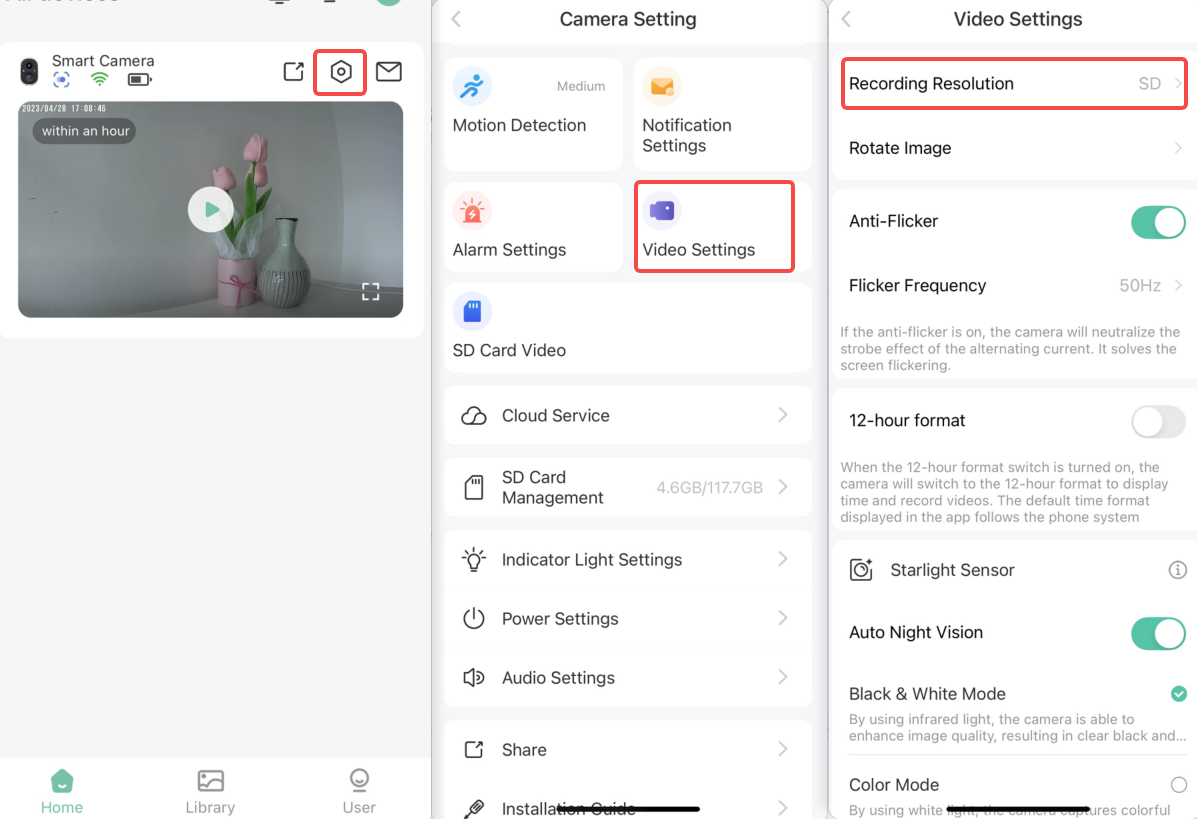Tap the SD Card Management card icon

(x=474, y=487)
